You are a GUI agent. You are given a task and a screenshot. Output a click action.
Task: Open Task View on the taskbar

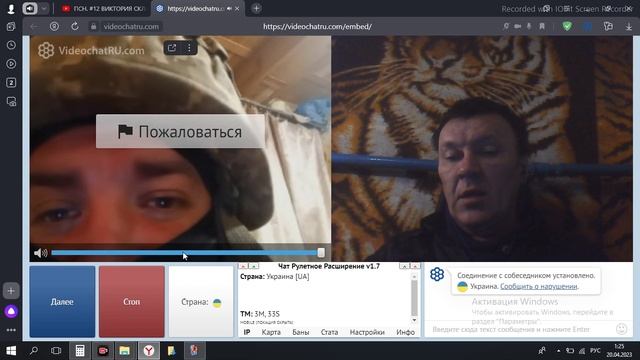coord(56,351)
